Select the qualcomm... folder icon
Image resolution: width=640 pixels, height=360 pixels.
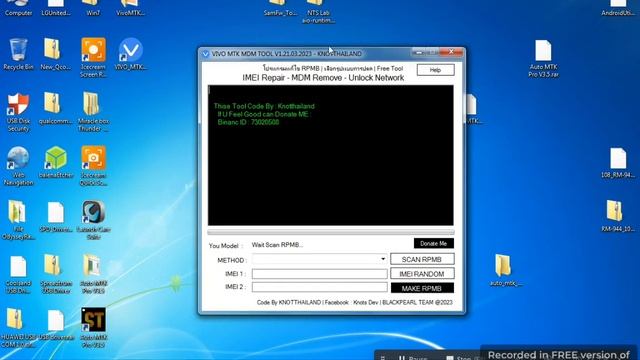52,103
